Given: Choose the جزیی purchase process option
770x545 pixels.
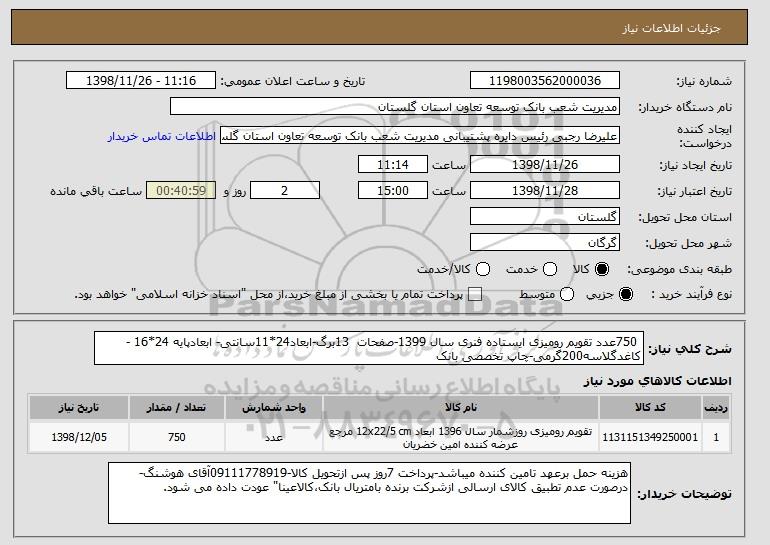Looking at the screenshot, I should [x=626, y=294].
